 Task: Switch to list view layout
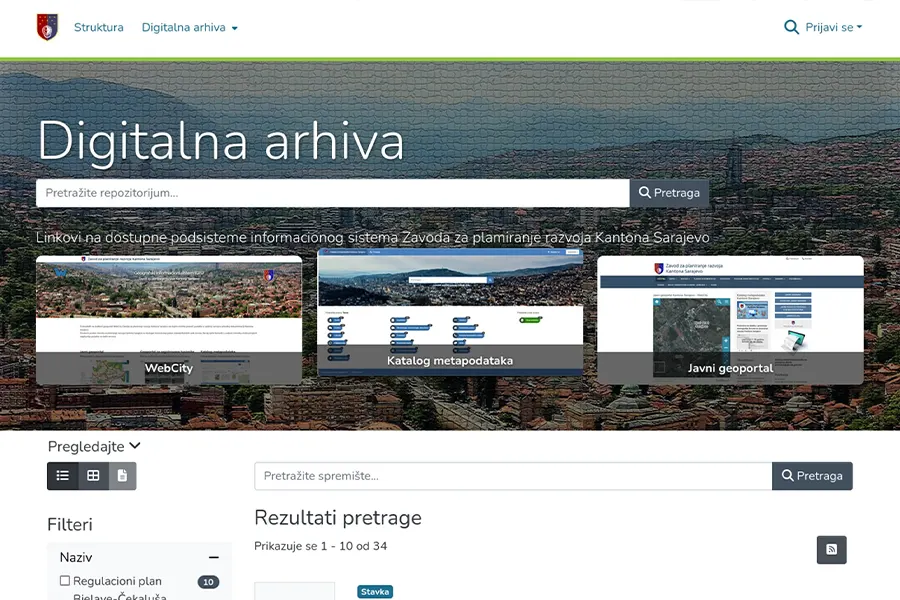[62, 476]
